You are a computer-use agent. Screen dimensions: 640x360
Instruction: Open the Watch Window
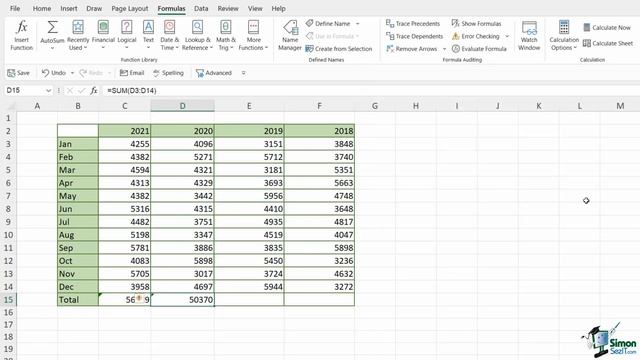(x=529, y=36)
